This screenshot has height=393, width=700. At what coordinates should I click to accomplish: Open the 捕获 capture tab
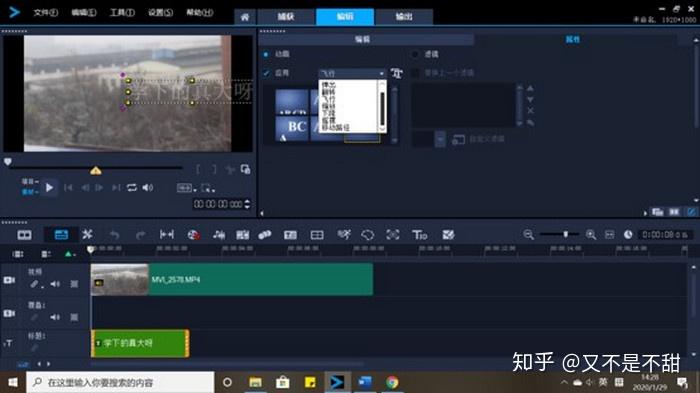click(x=286, y=17)
